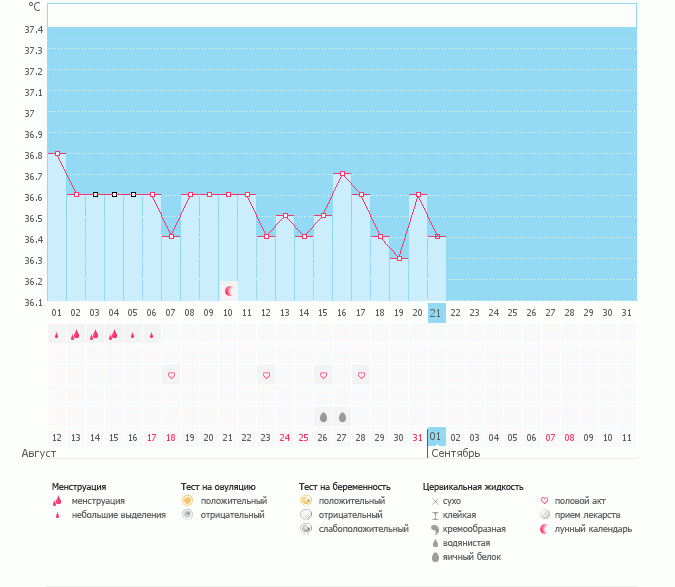Click the cervical fluid icon on cycle day 16
The height and width of the screenshot is (587, 675).
(342, 416)
